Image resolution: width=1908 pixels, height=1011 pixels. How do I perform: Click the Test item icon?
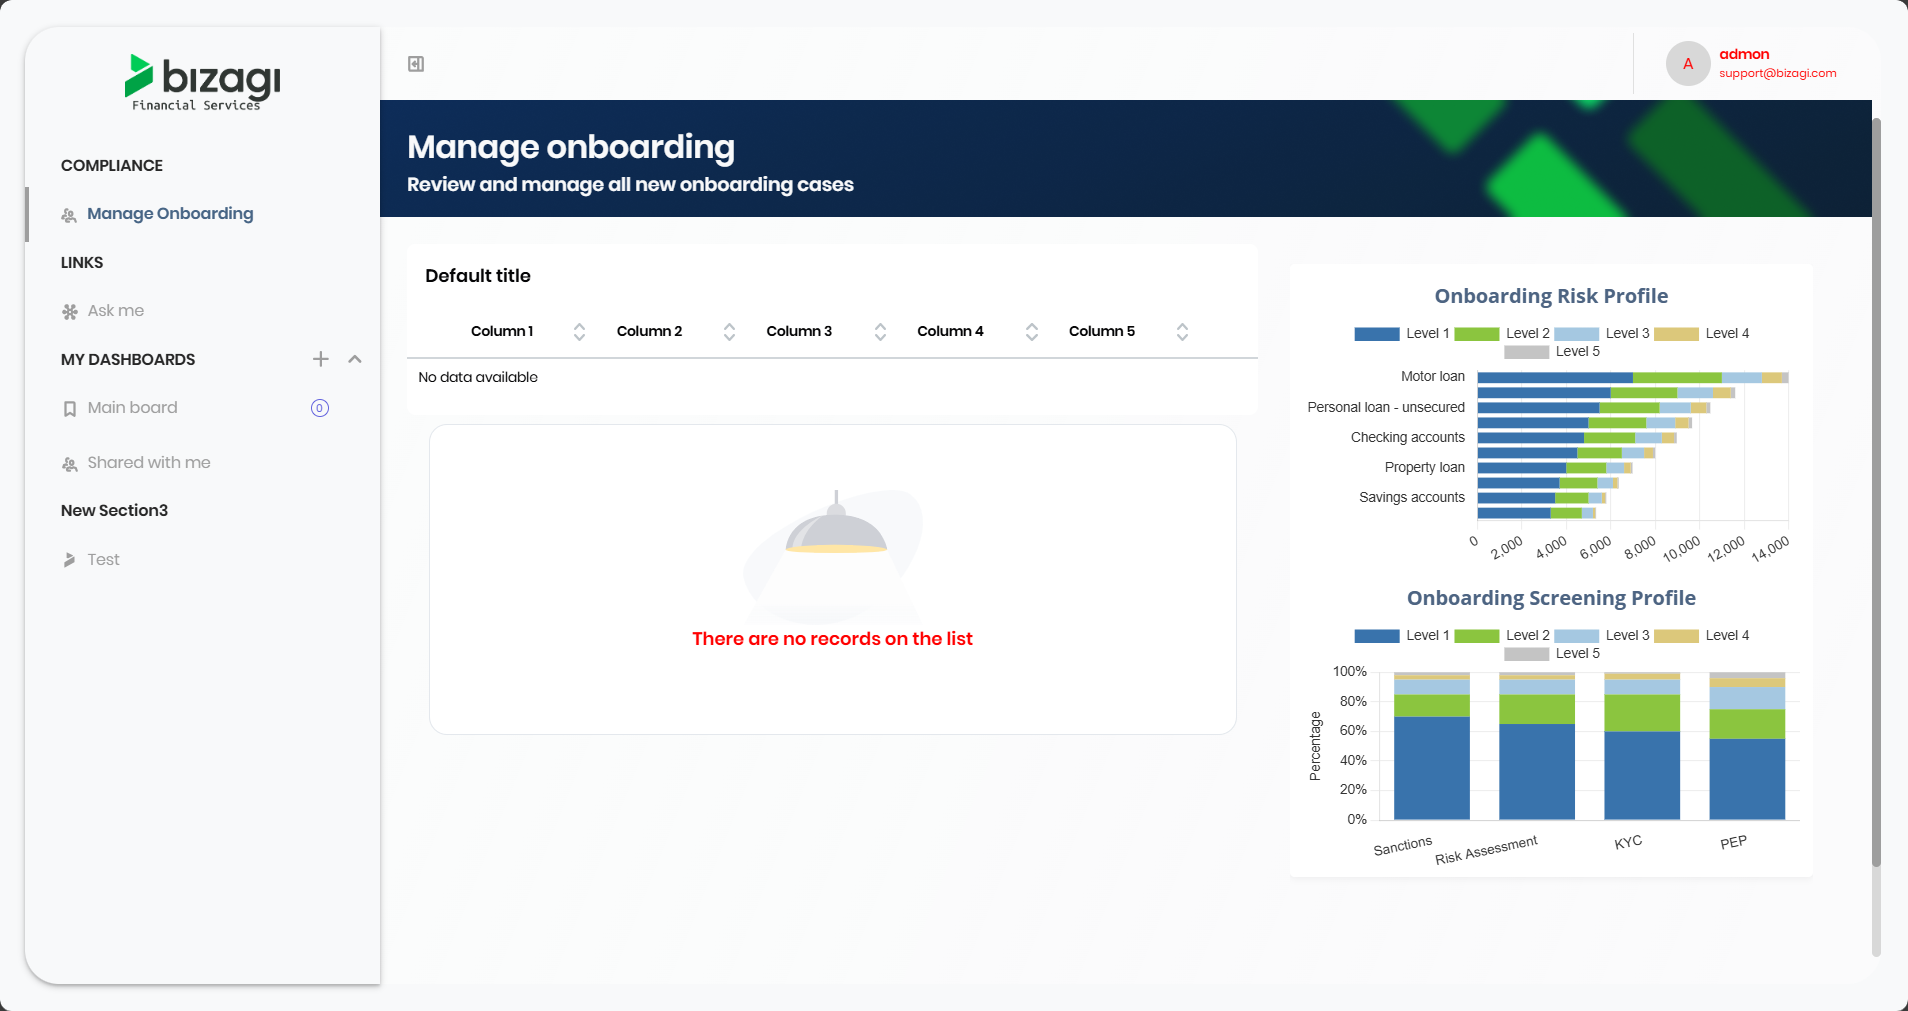tap(70, 560)
